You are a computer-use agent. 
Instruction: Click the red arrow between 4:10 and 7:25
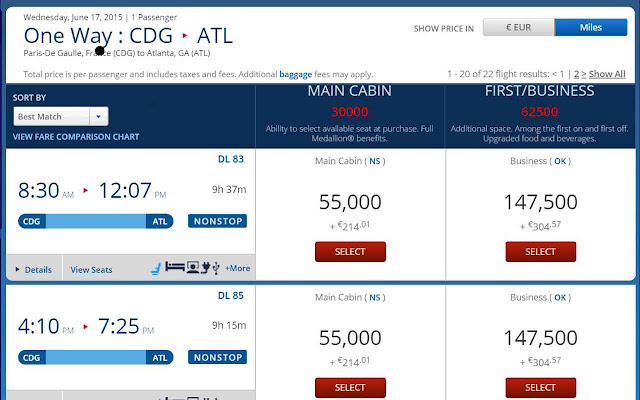86,327
